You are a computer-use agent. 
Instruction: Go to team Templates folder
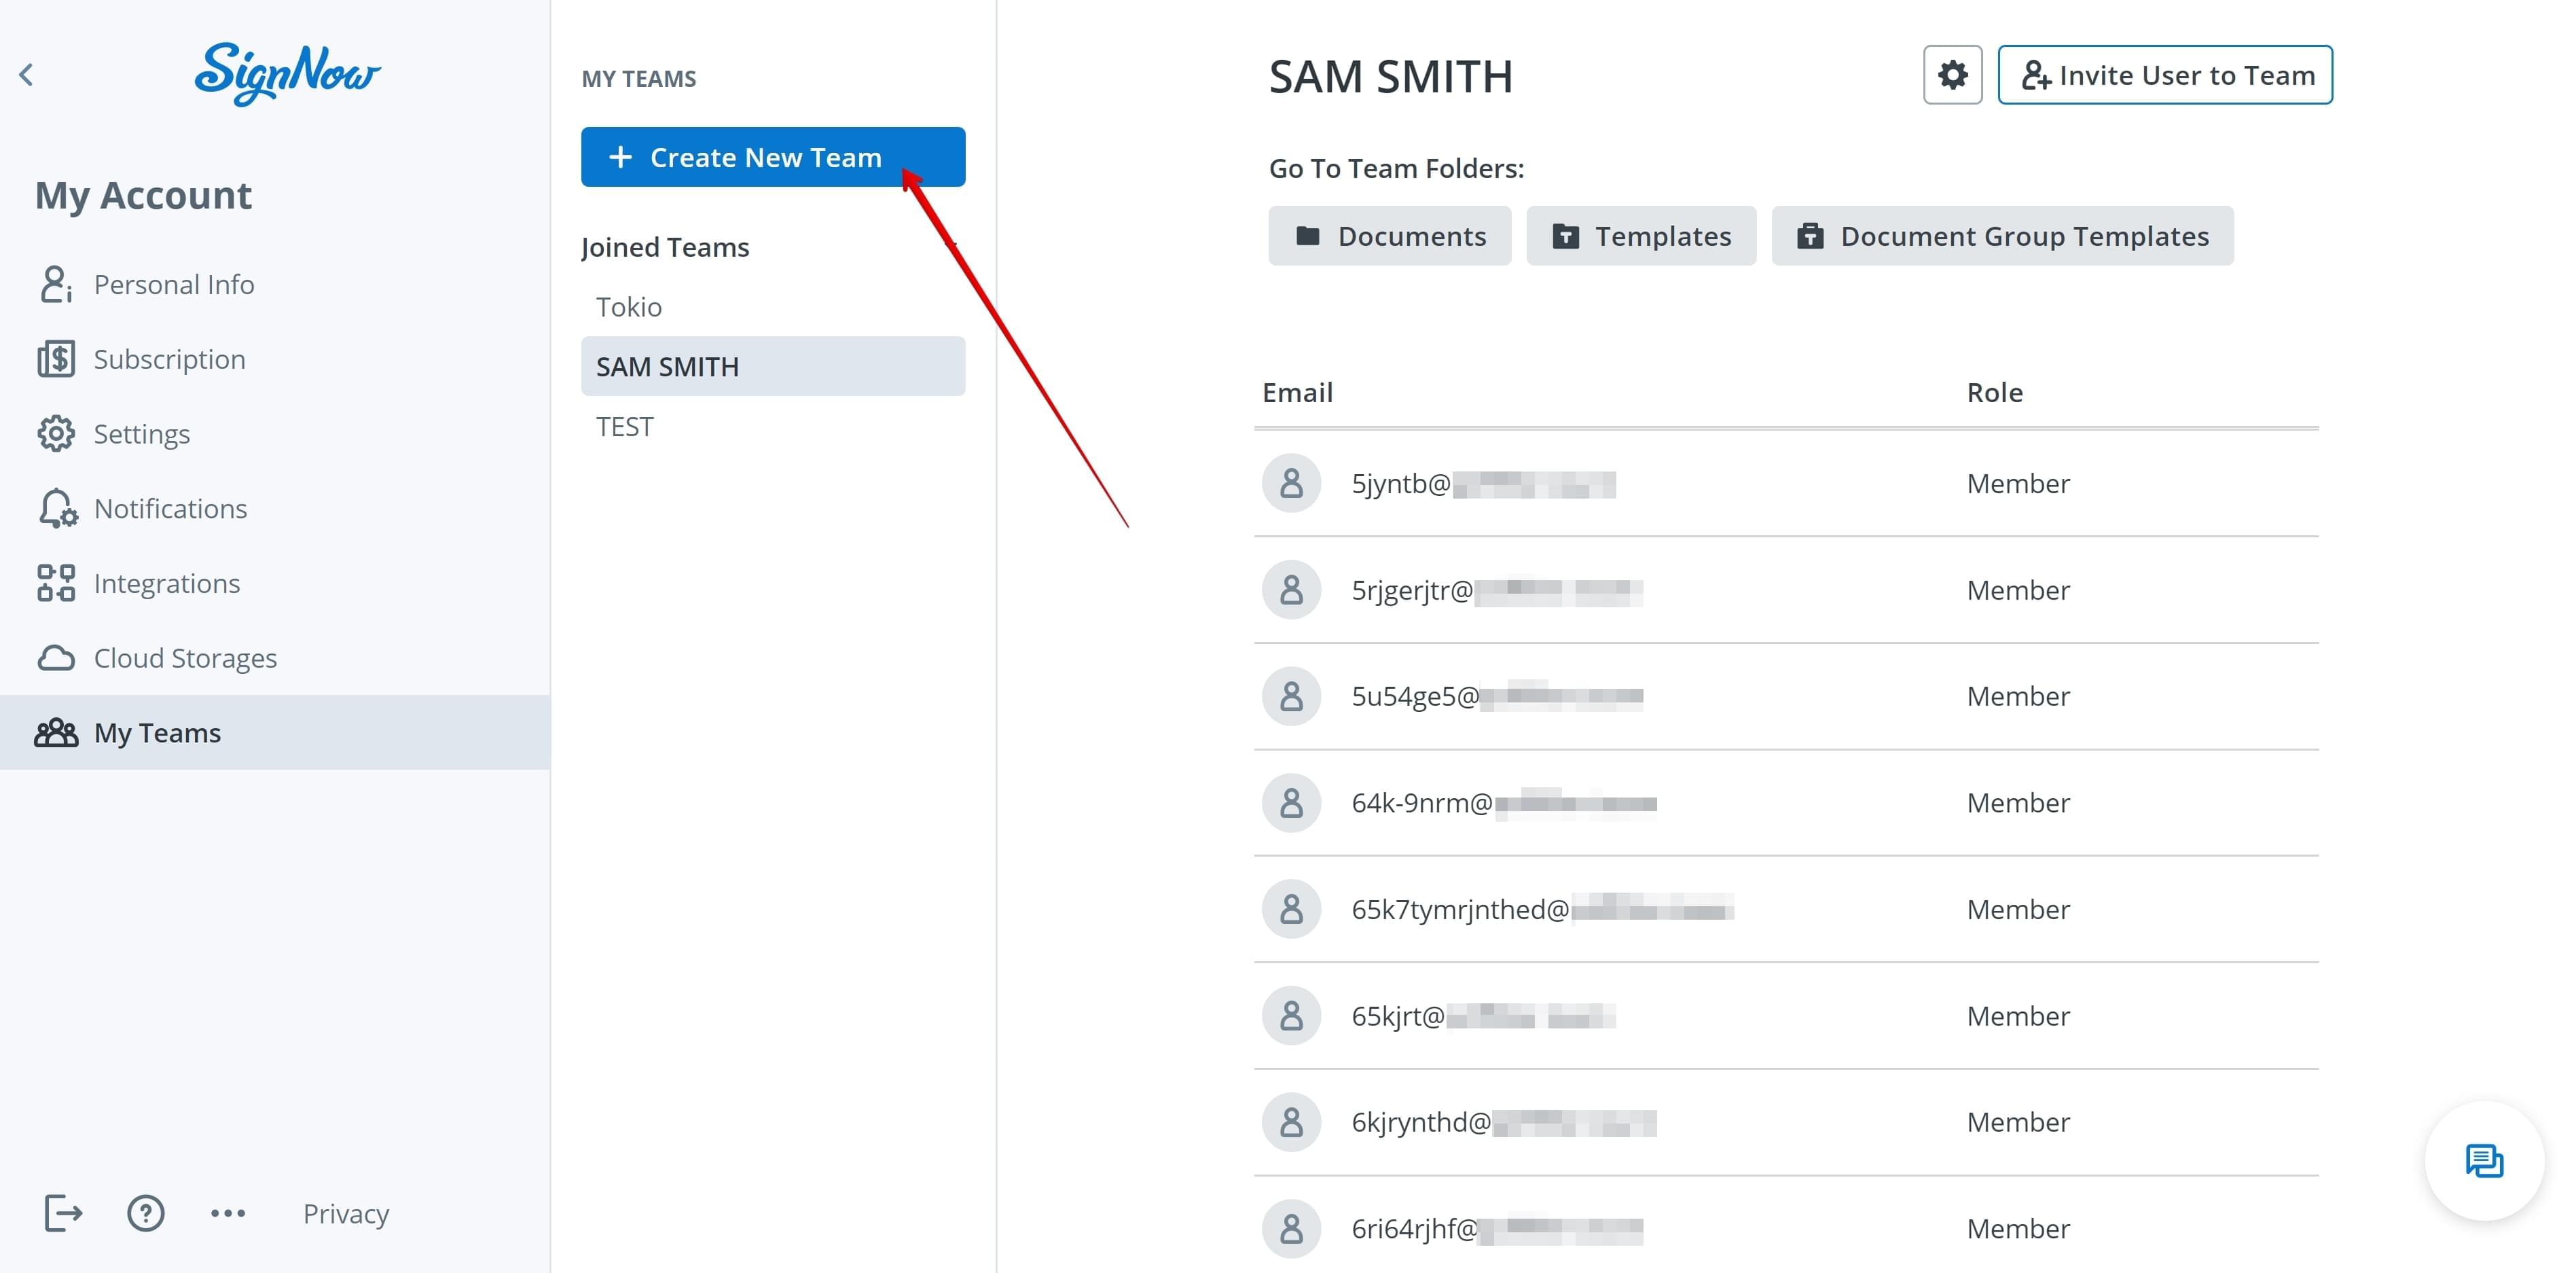point(1641,236)
